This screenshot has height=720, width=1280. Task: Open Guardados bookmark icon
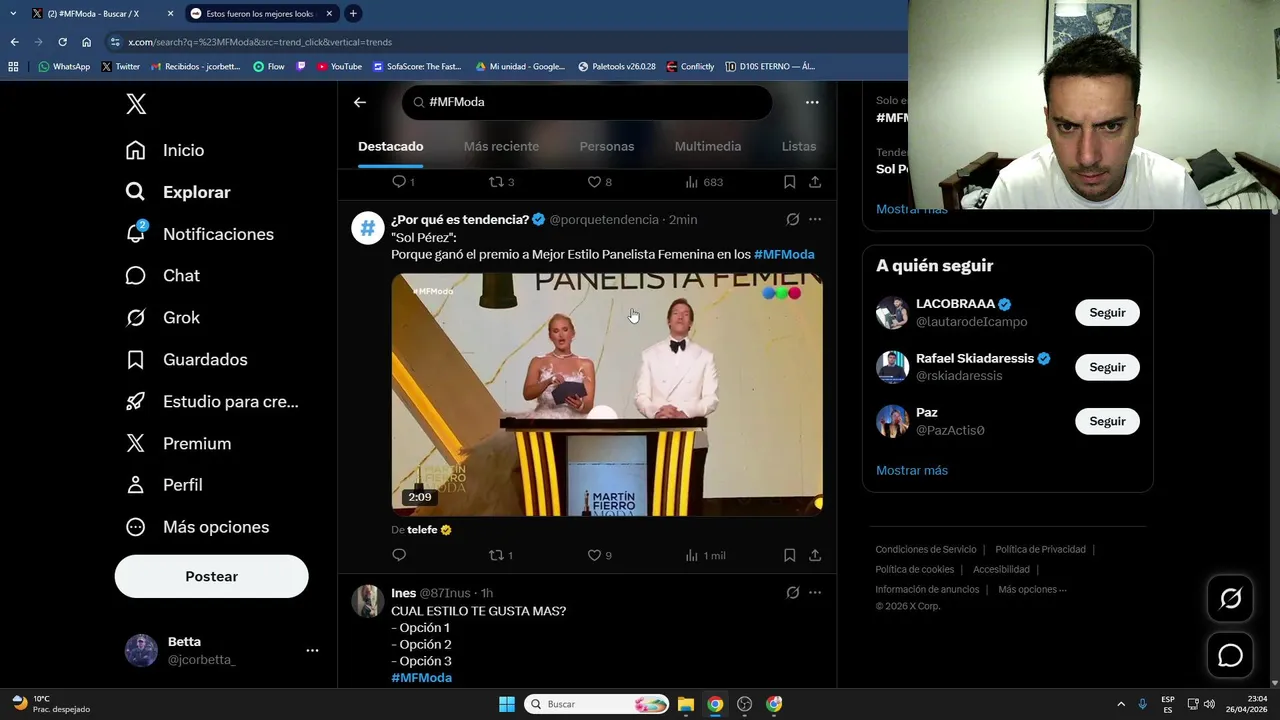click(136, 360)
